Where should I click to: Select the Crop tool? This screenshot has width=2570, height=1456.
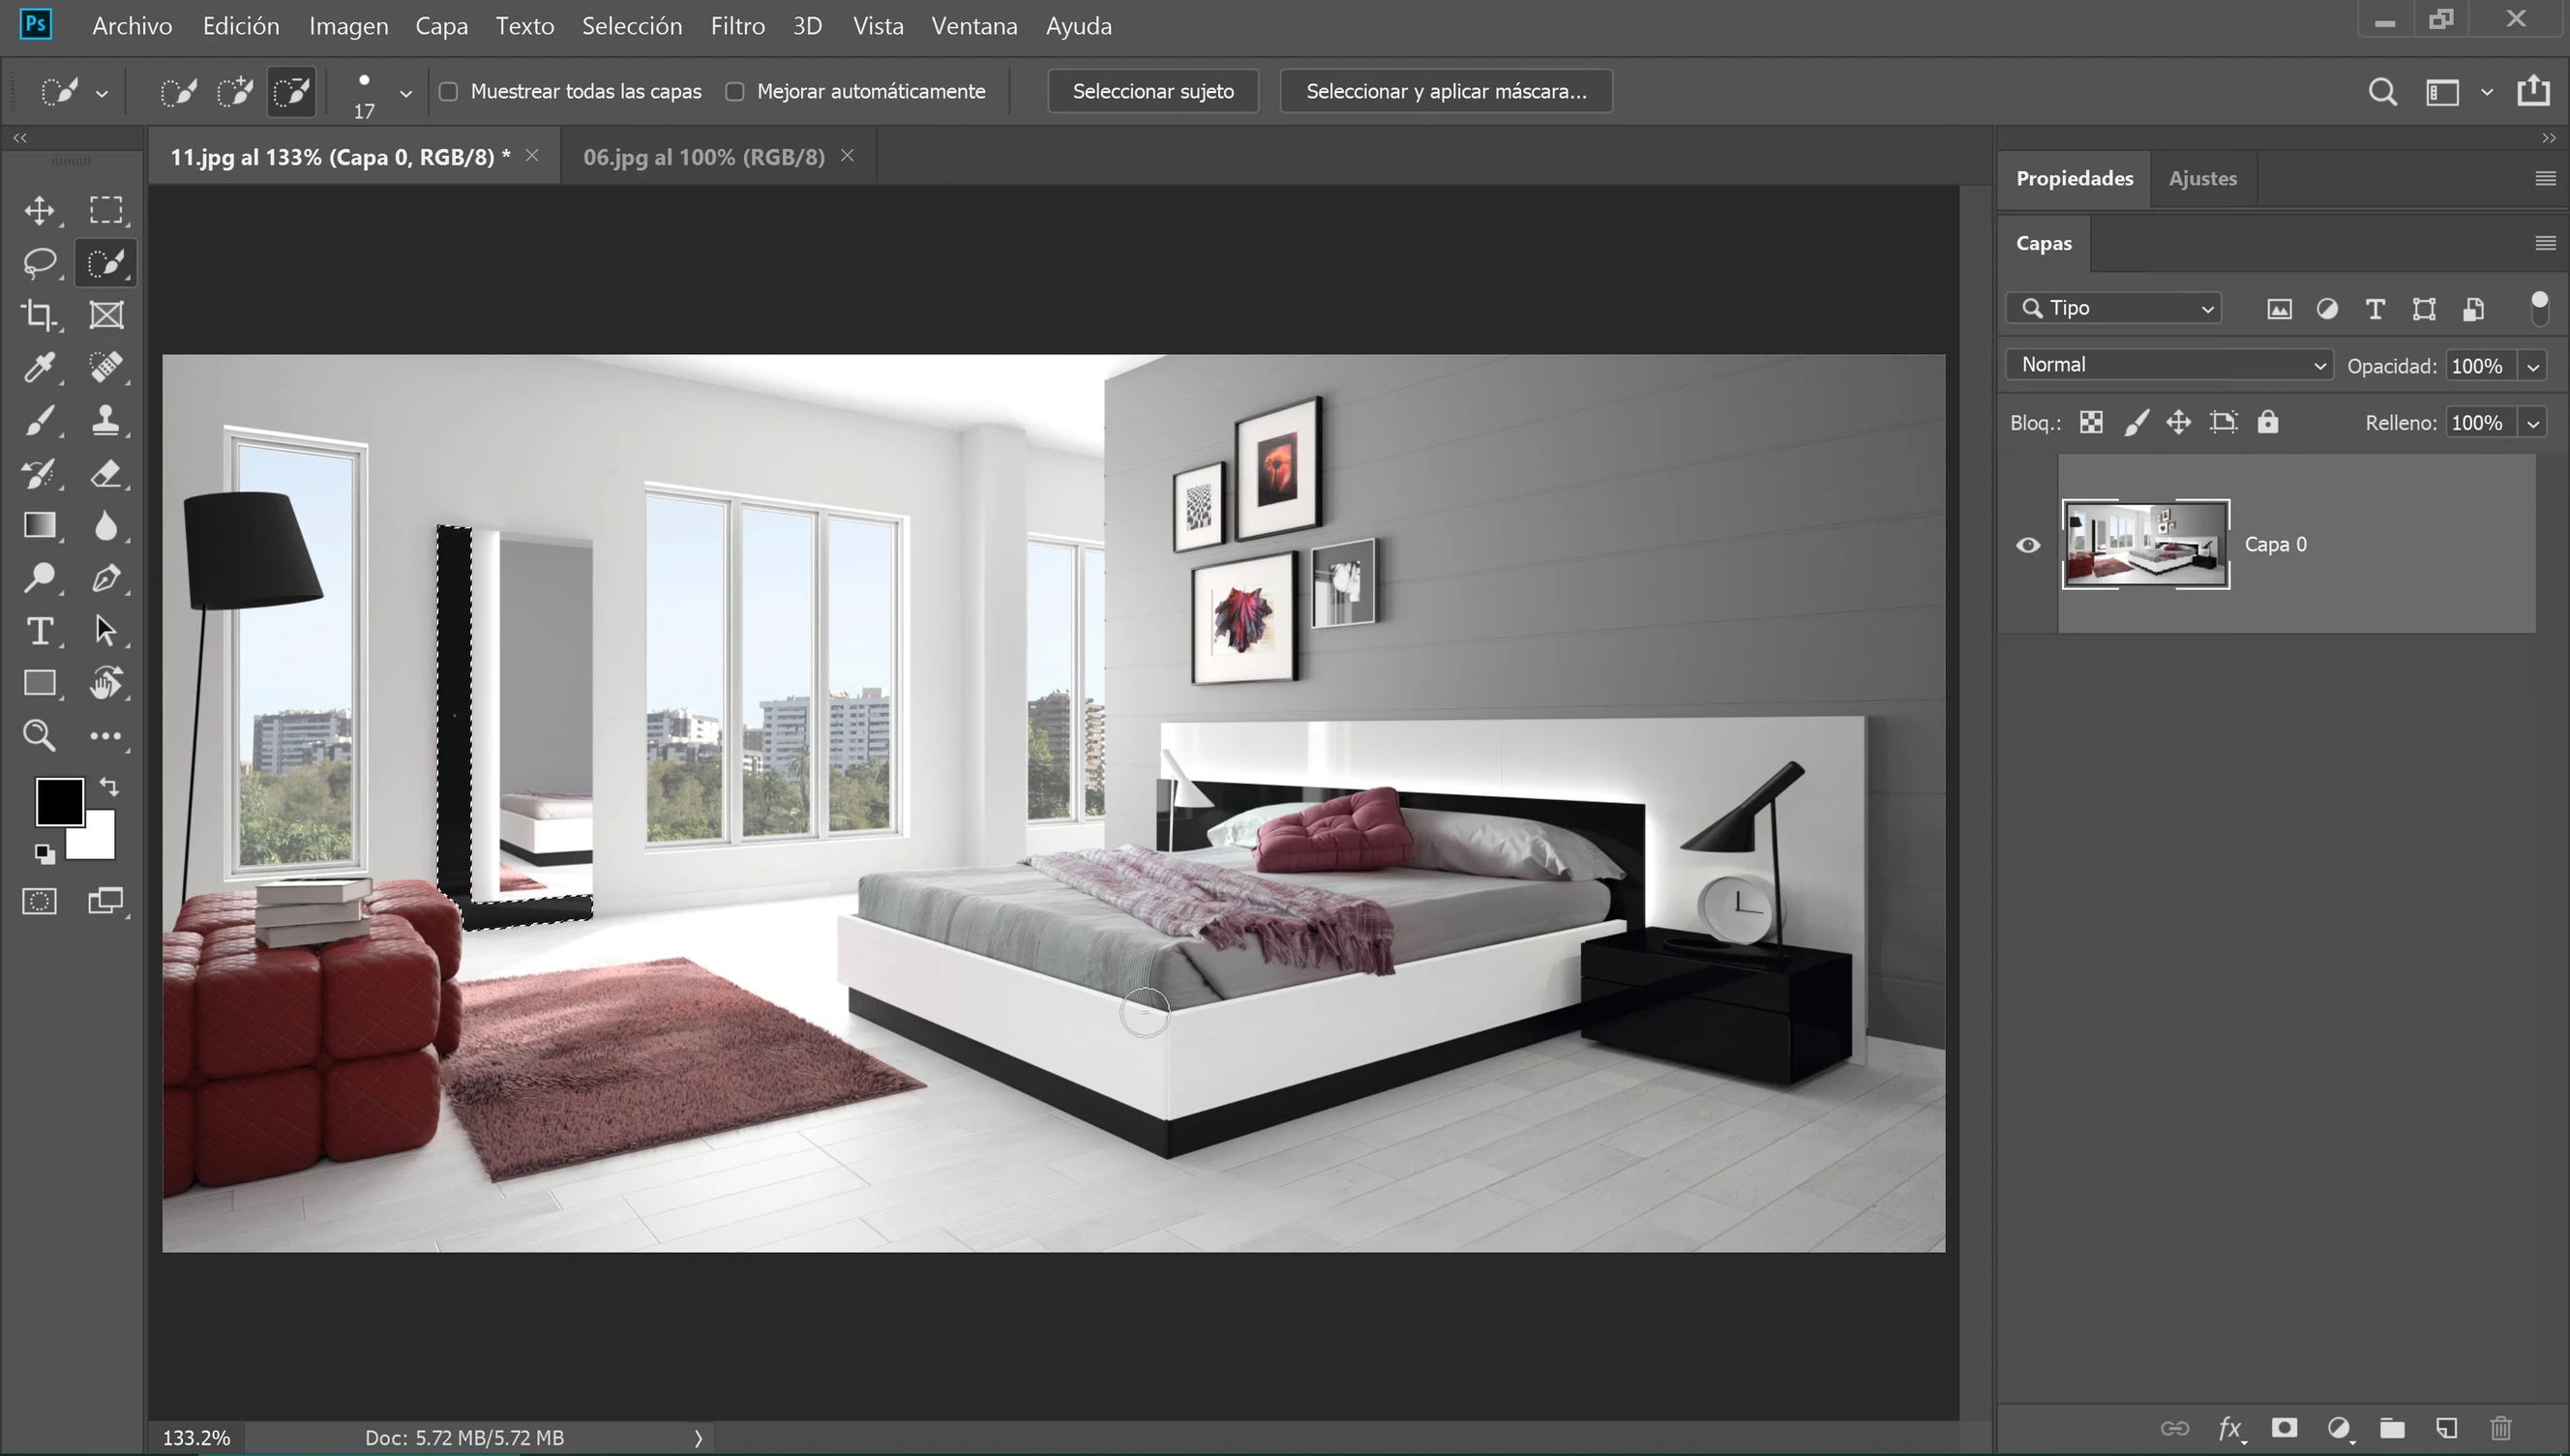[x=40, y=315]
